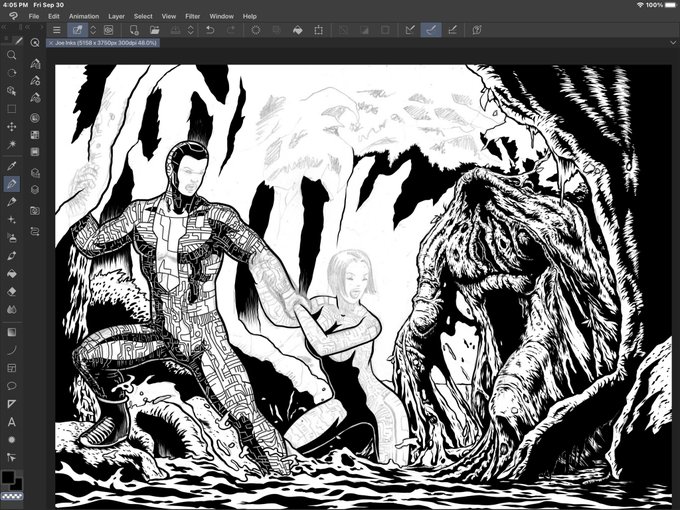Close the Joe Inks canvas tab
The image size is (680, 510).
(51, 43)
